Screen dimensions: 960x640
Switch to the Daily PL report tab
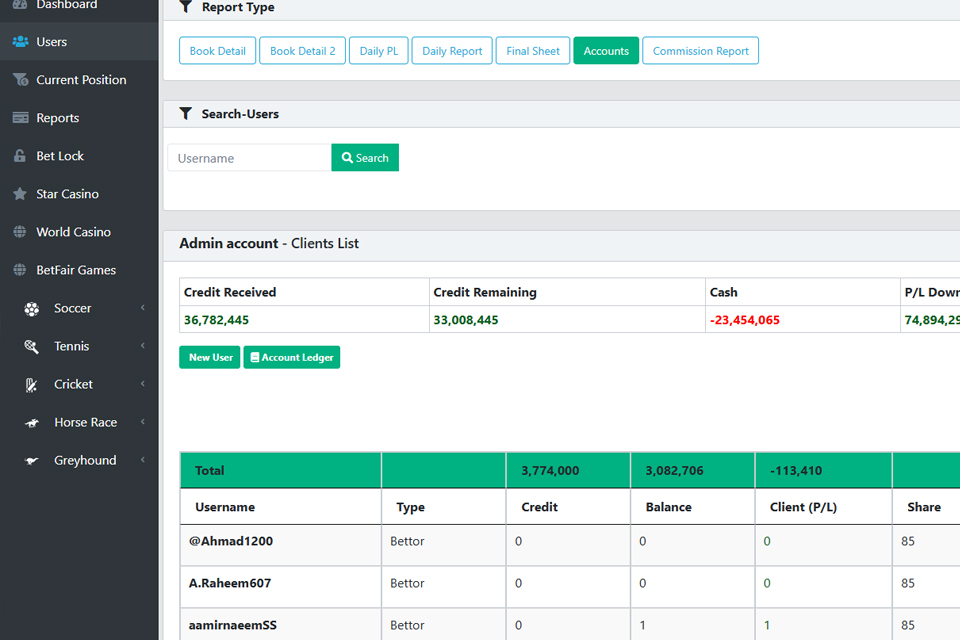[378, 51]
